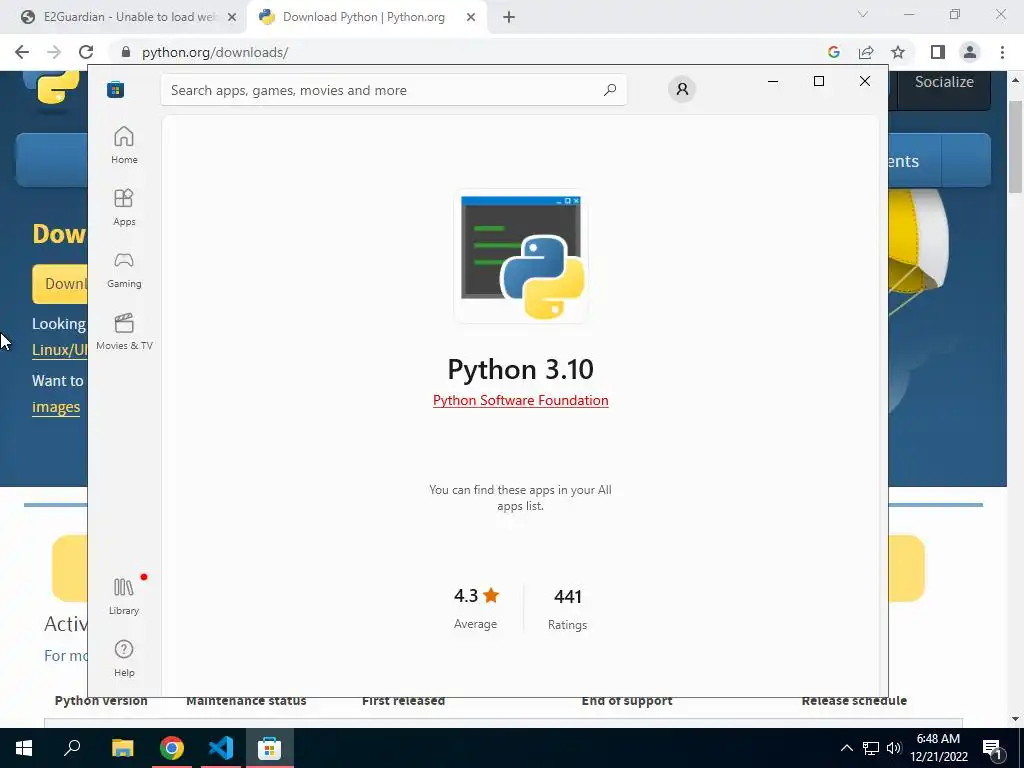Open a new Chrome tab
The width and height of the screenshot is (1024, 768).
coord(509,18)
